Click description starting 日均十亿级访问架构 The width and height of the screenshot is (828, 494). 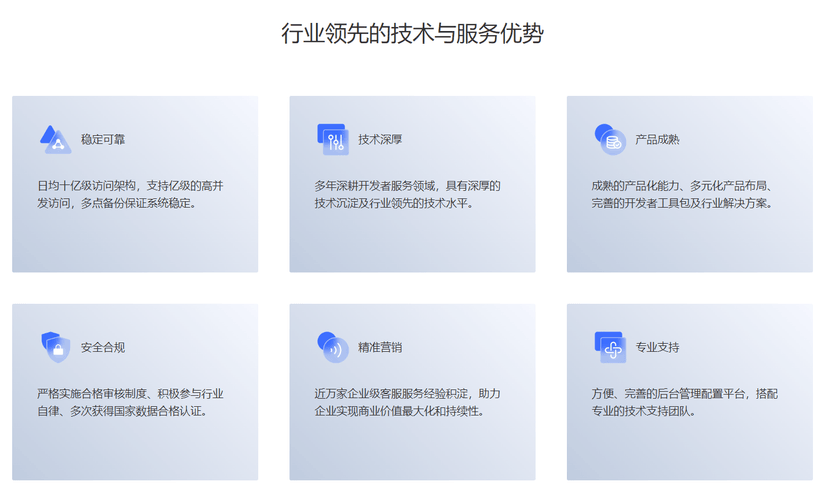coord(130,194)
